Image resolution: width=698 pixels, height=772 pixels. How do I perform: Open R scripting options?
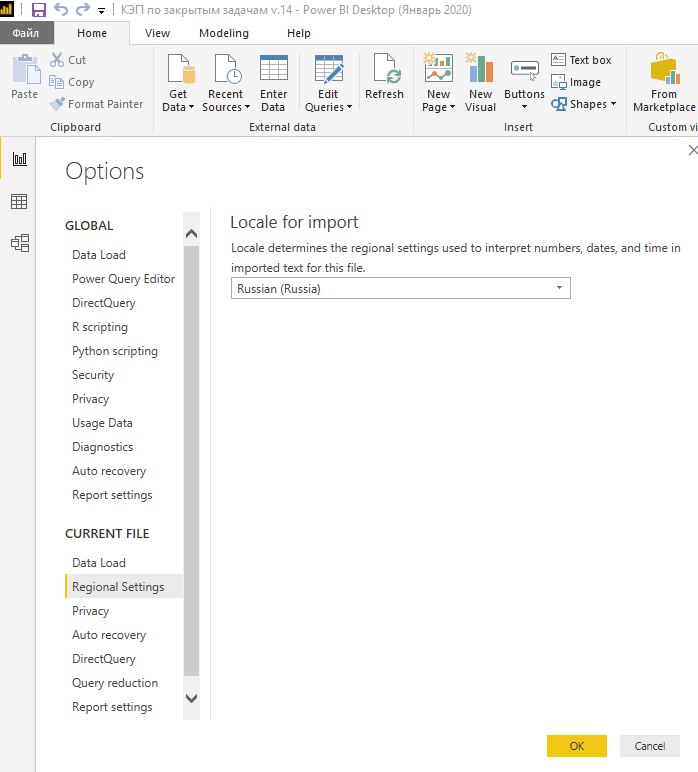[100, 327]
